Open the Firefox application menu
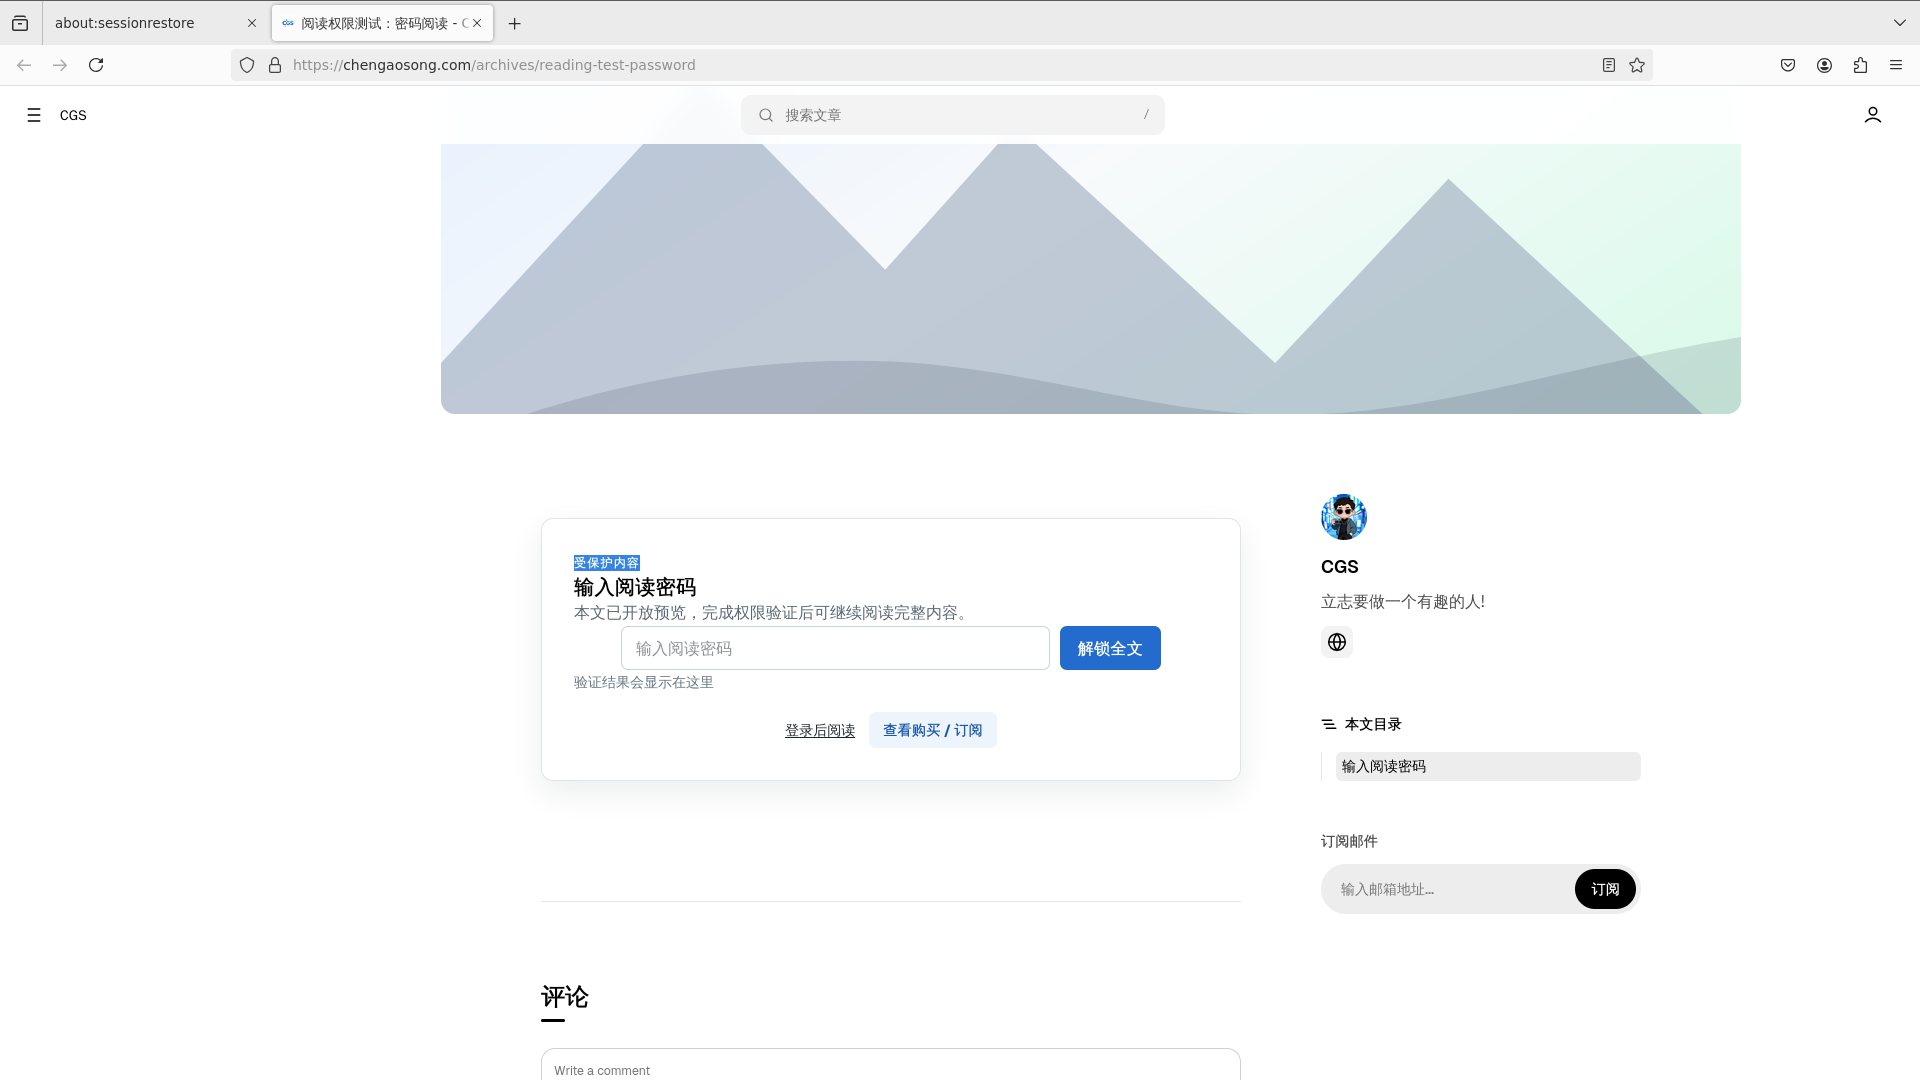Image resolution: width=1920 pixels, height=1080 pixels. click(1896, 65)
